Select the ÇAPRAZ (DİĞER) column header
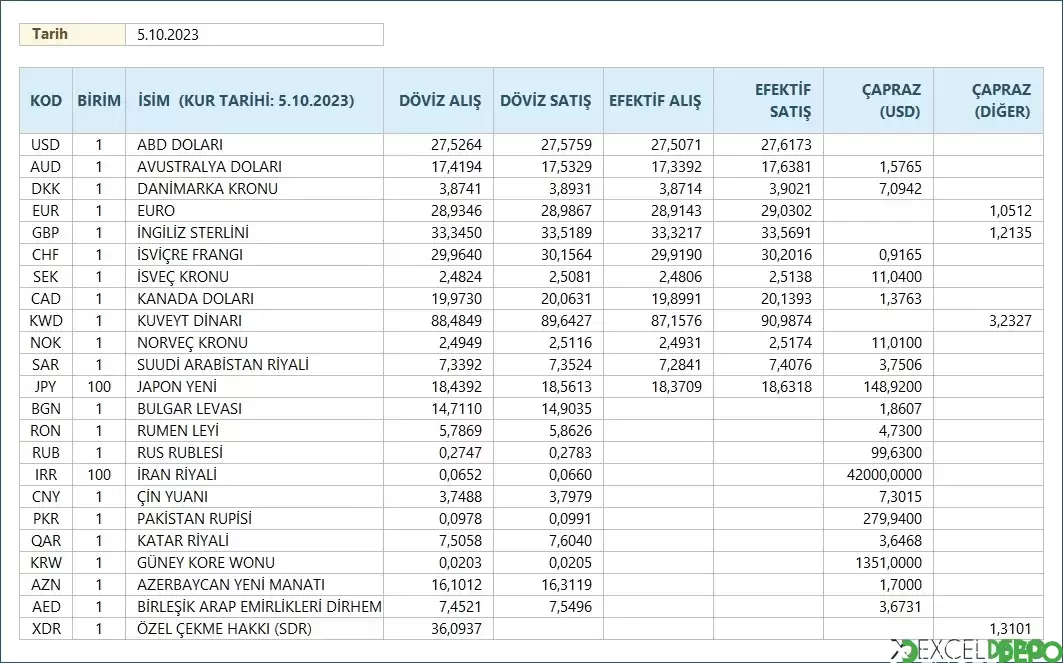 (x=988, y=100)
